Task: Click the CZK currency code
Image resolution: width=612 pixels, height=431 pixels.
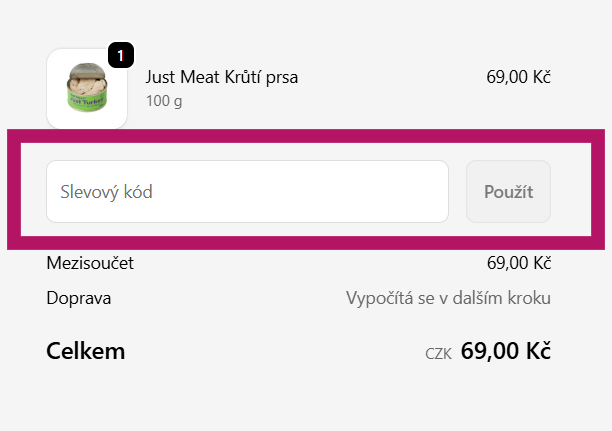Action: click(438, 353)
